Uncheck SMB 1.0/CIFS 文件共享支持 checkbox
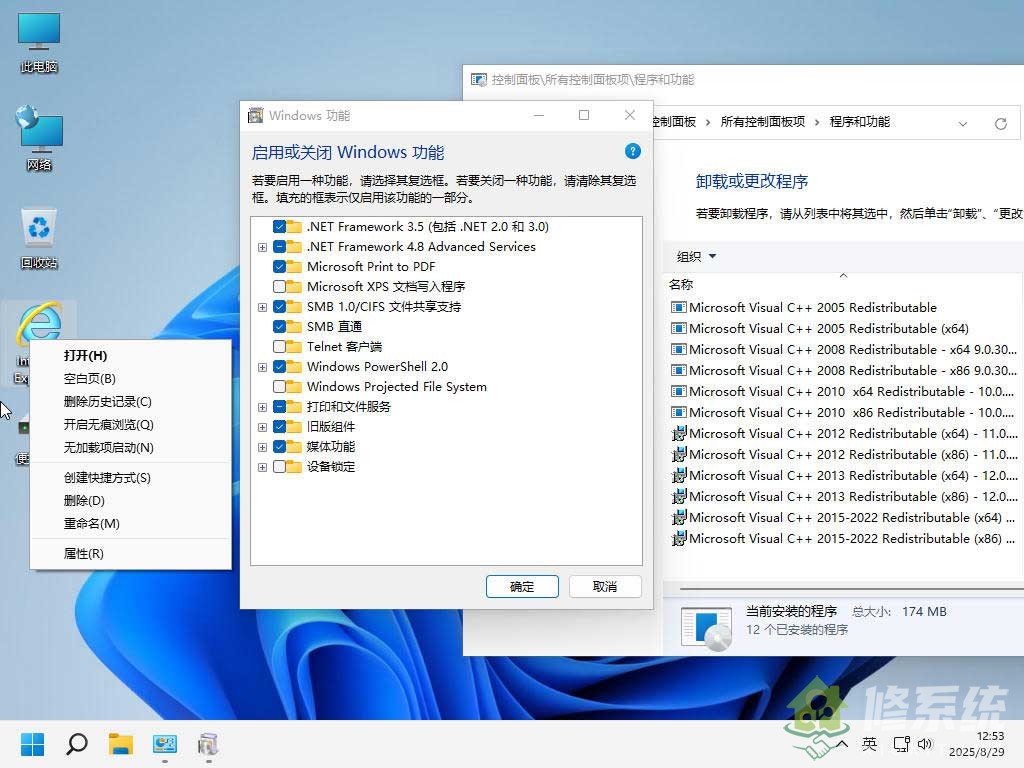 280,306
